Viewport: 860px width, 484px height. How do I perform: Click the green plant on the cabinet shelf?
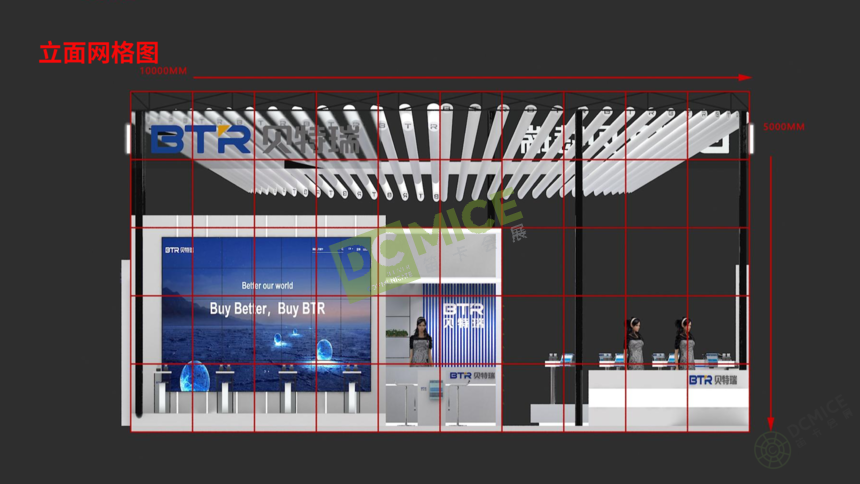coord(397,333)
